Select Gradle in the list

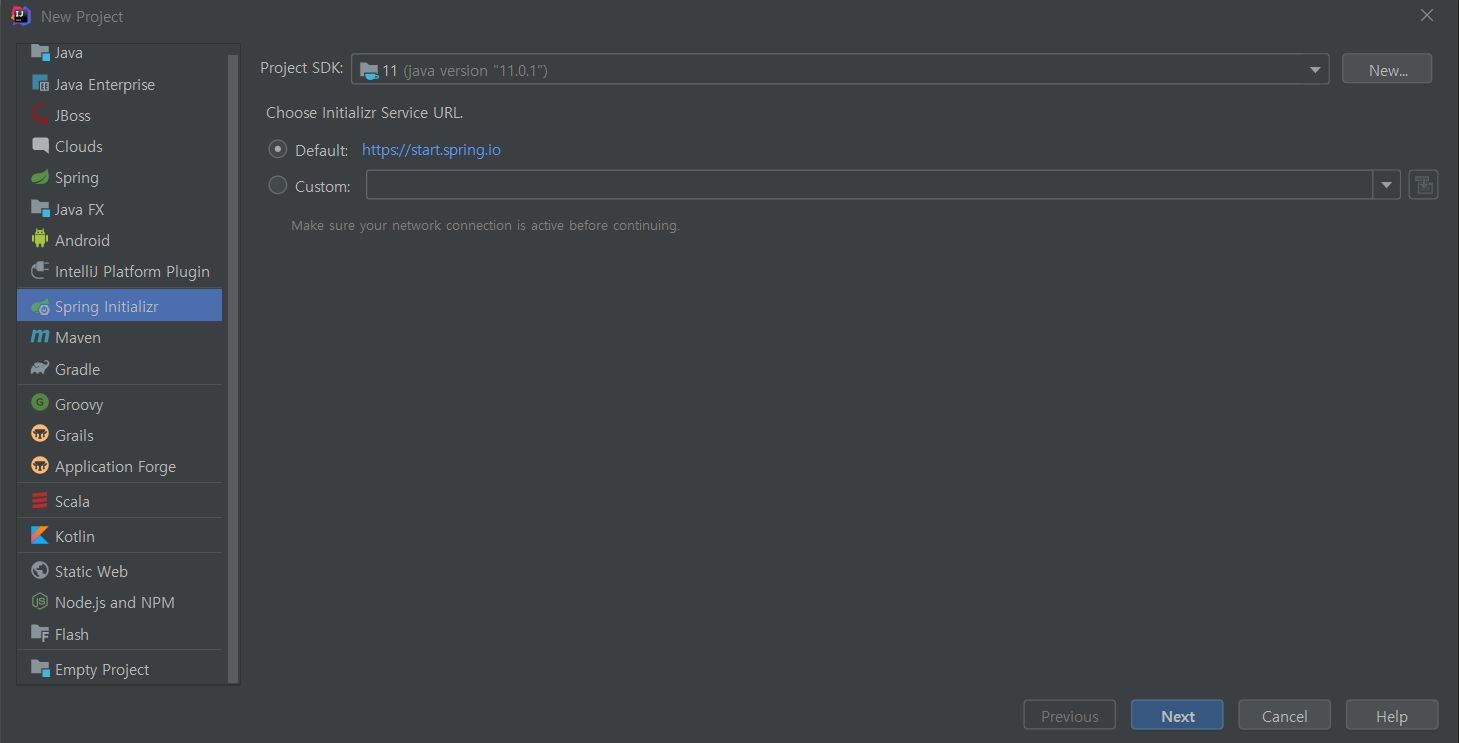tap(77, 369)
